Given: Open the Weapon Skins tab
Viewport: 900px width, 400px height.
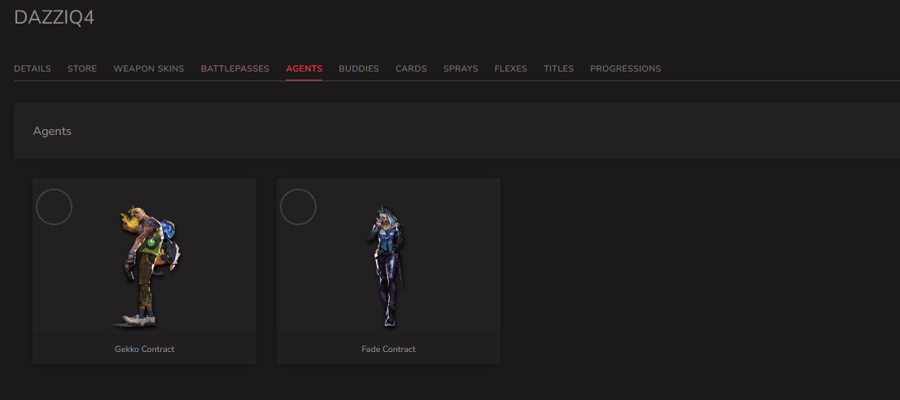Looking at the screenshot, I should [x=149, y=69].
